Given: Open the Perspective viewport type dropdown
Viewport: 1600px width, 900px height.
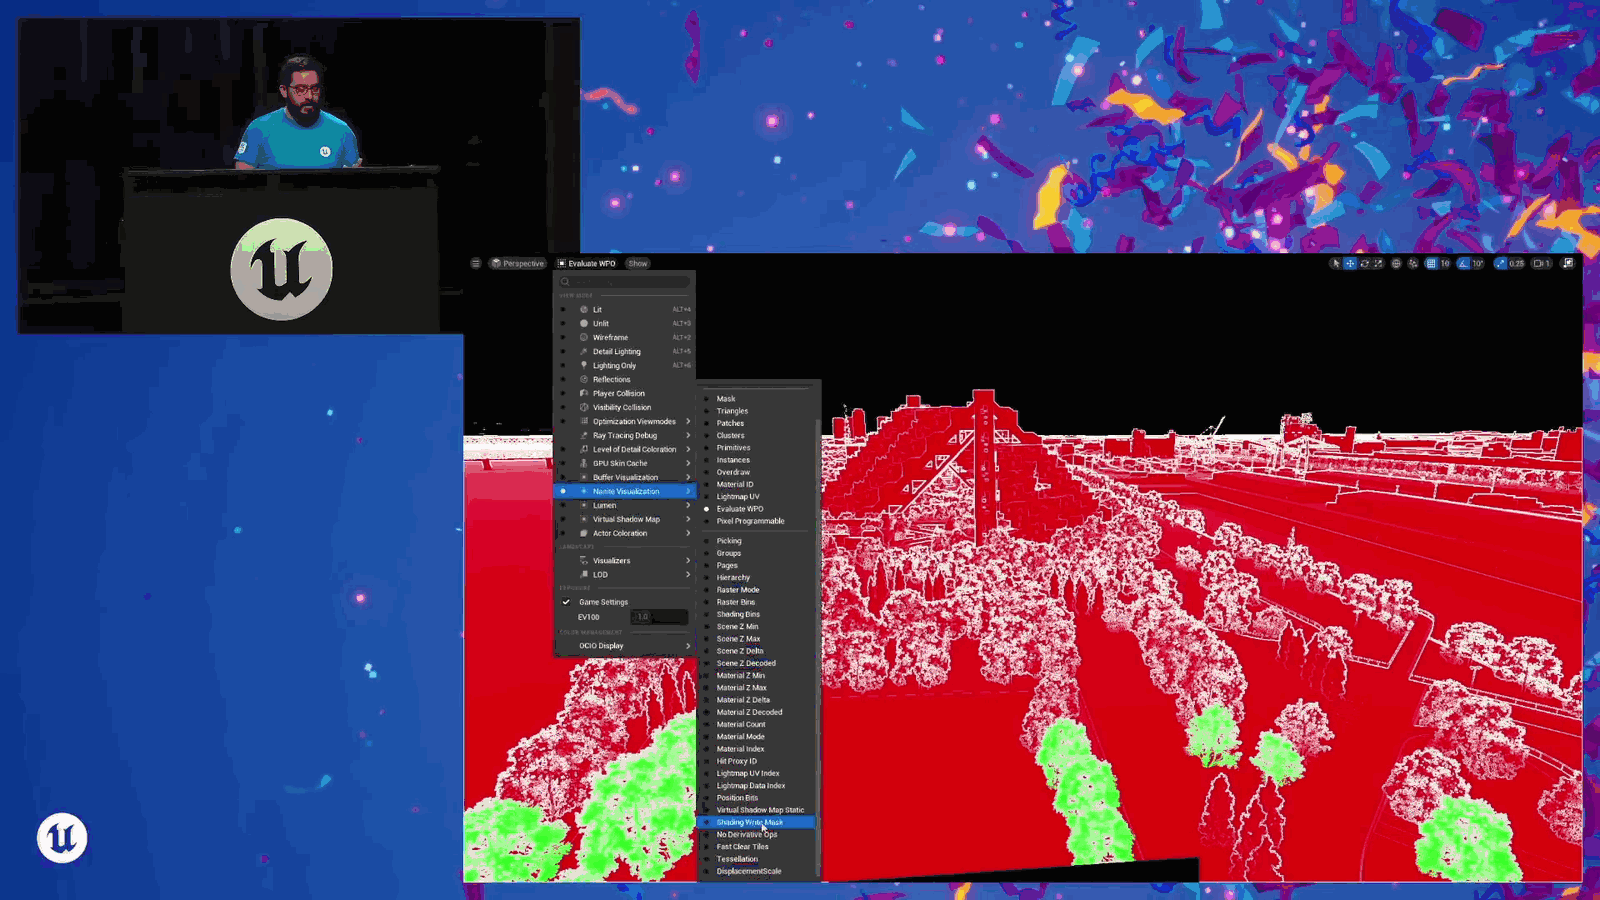Looking at the screenshot, I should [x=517, y=264].
